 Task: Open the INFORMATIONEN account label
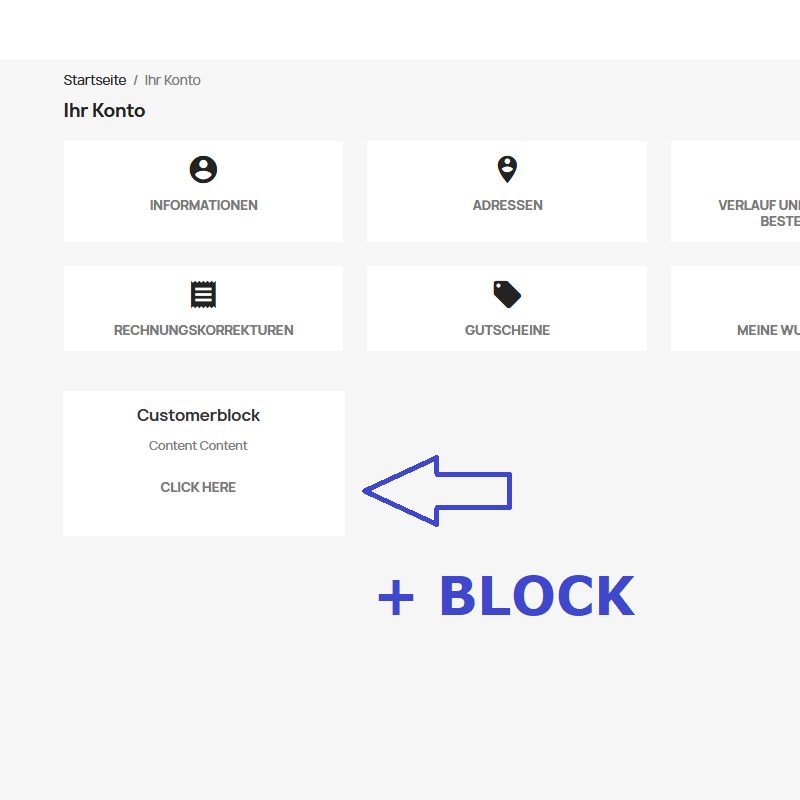tap(204, 205)
